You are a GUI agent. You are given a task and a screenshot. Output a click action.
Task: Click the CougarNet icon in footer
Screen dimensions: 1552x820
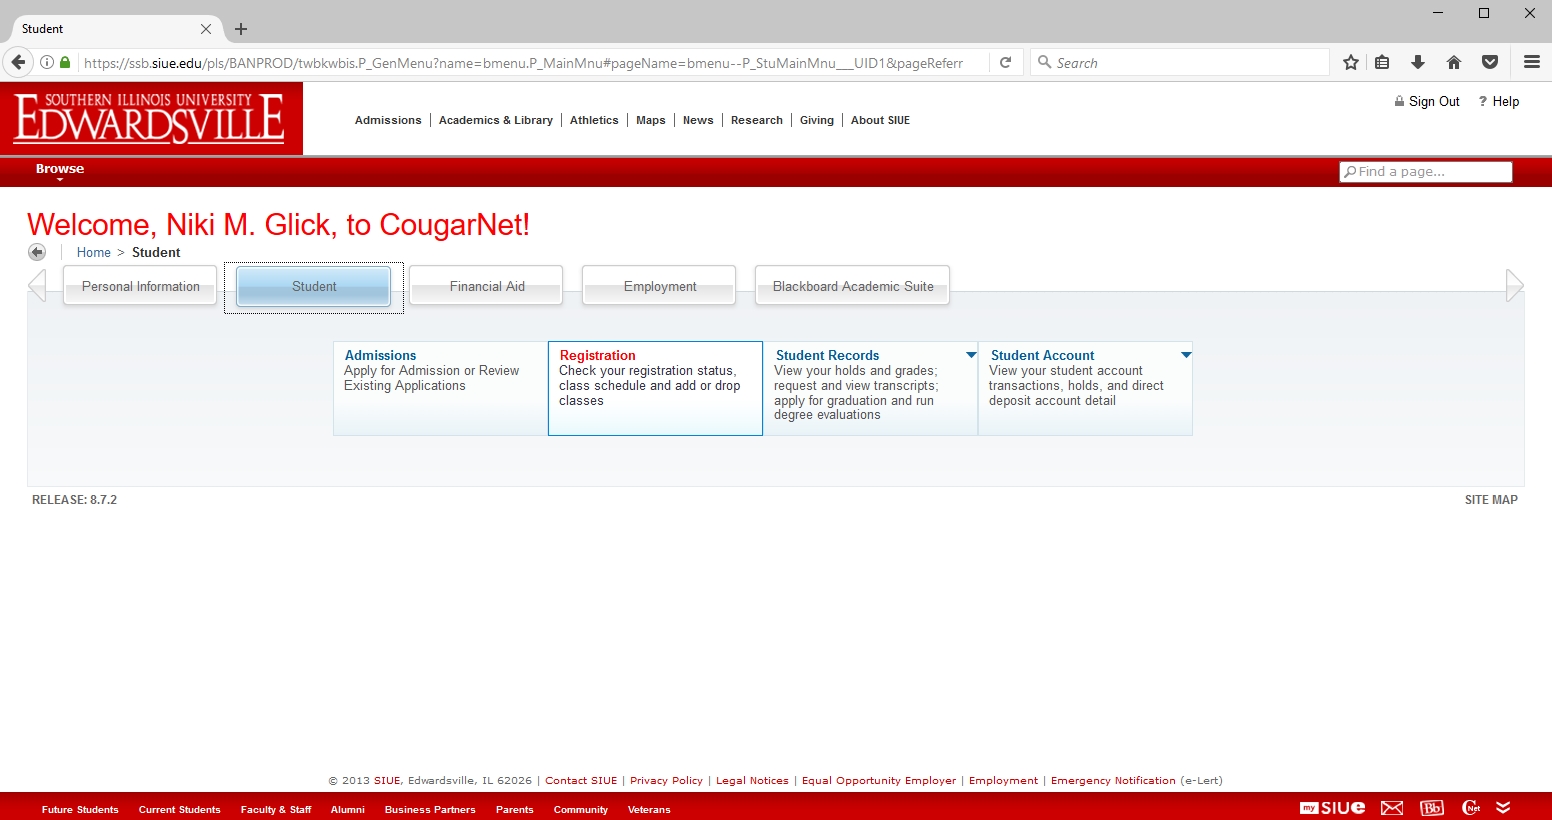[1471, 808]
